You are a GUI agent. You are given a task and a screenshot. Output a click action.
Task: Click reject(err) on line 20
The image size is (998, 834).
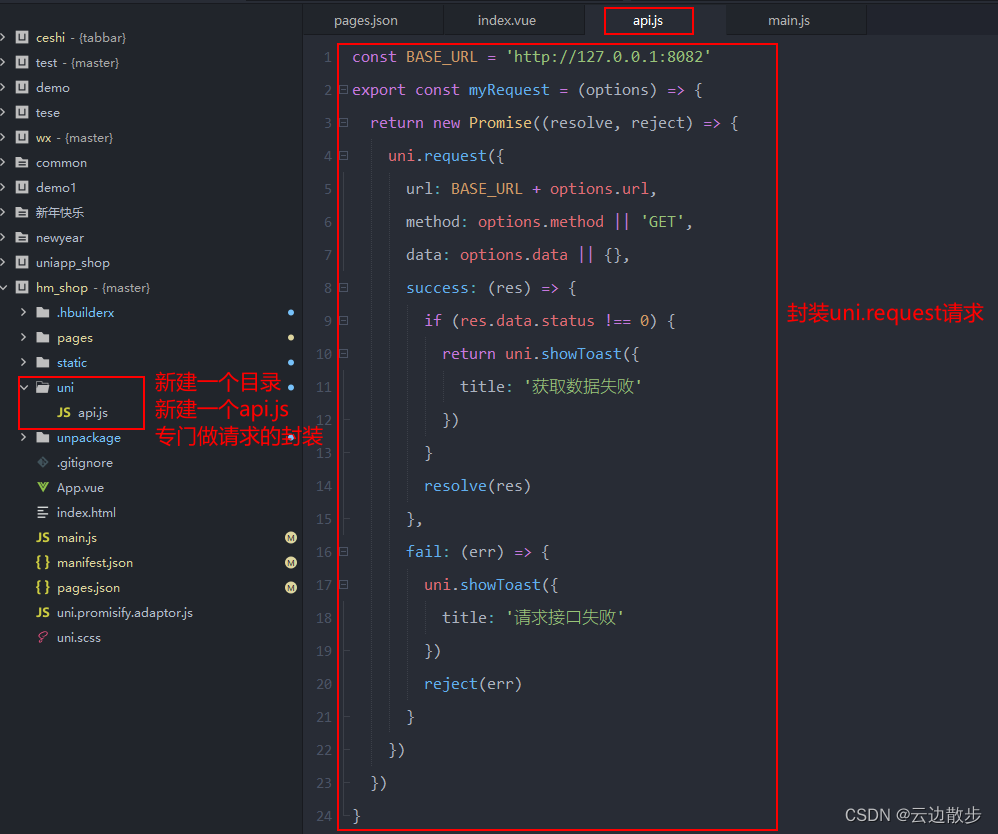coord(473,684)
